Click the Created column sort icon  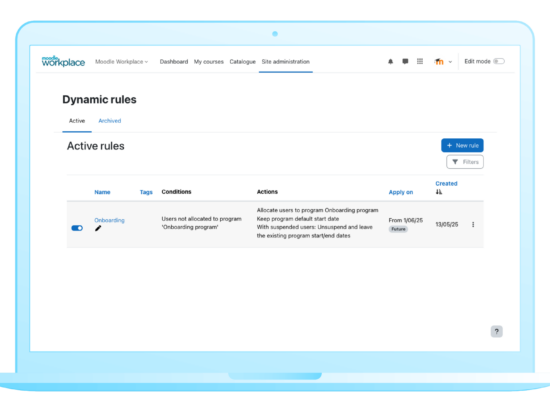(439, 192)
